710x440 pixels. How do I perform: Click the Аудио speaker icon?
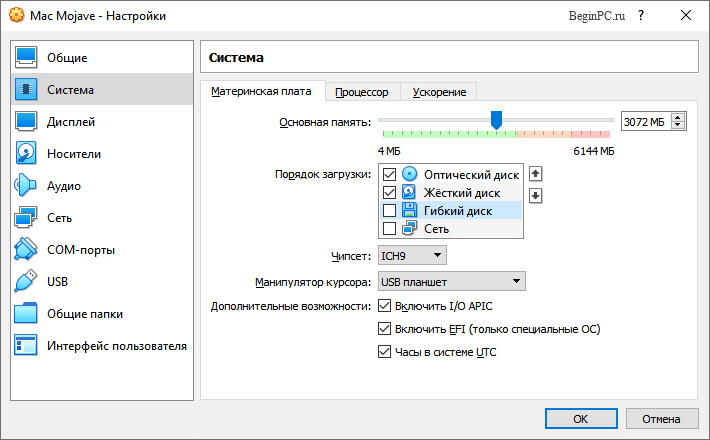[26, 185]
